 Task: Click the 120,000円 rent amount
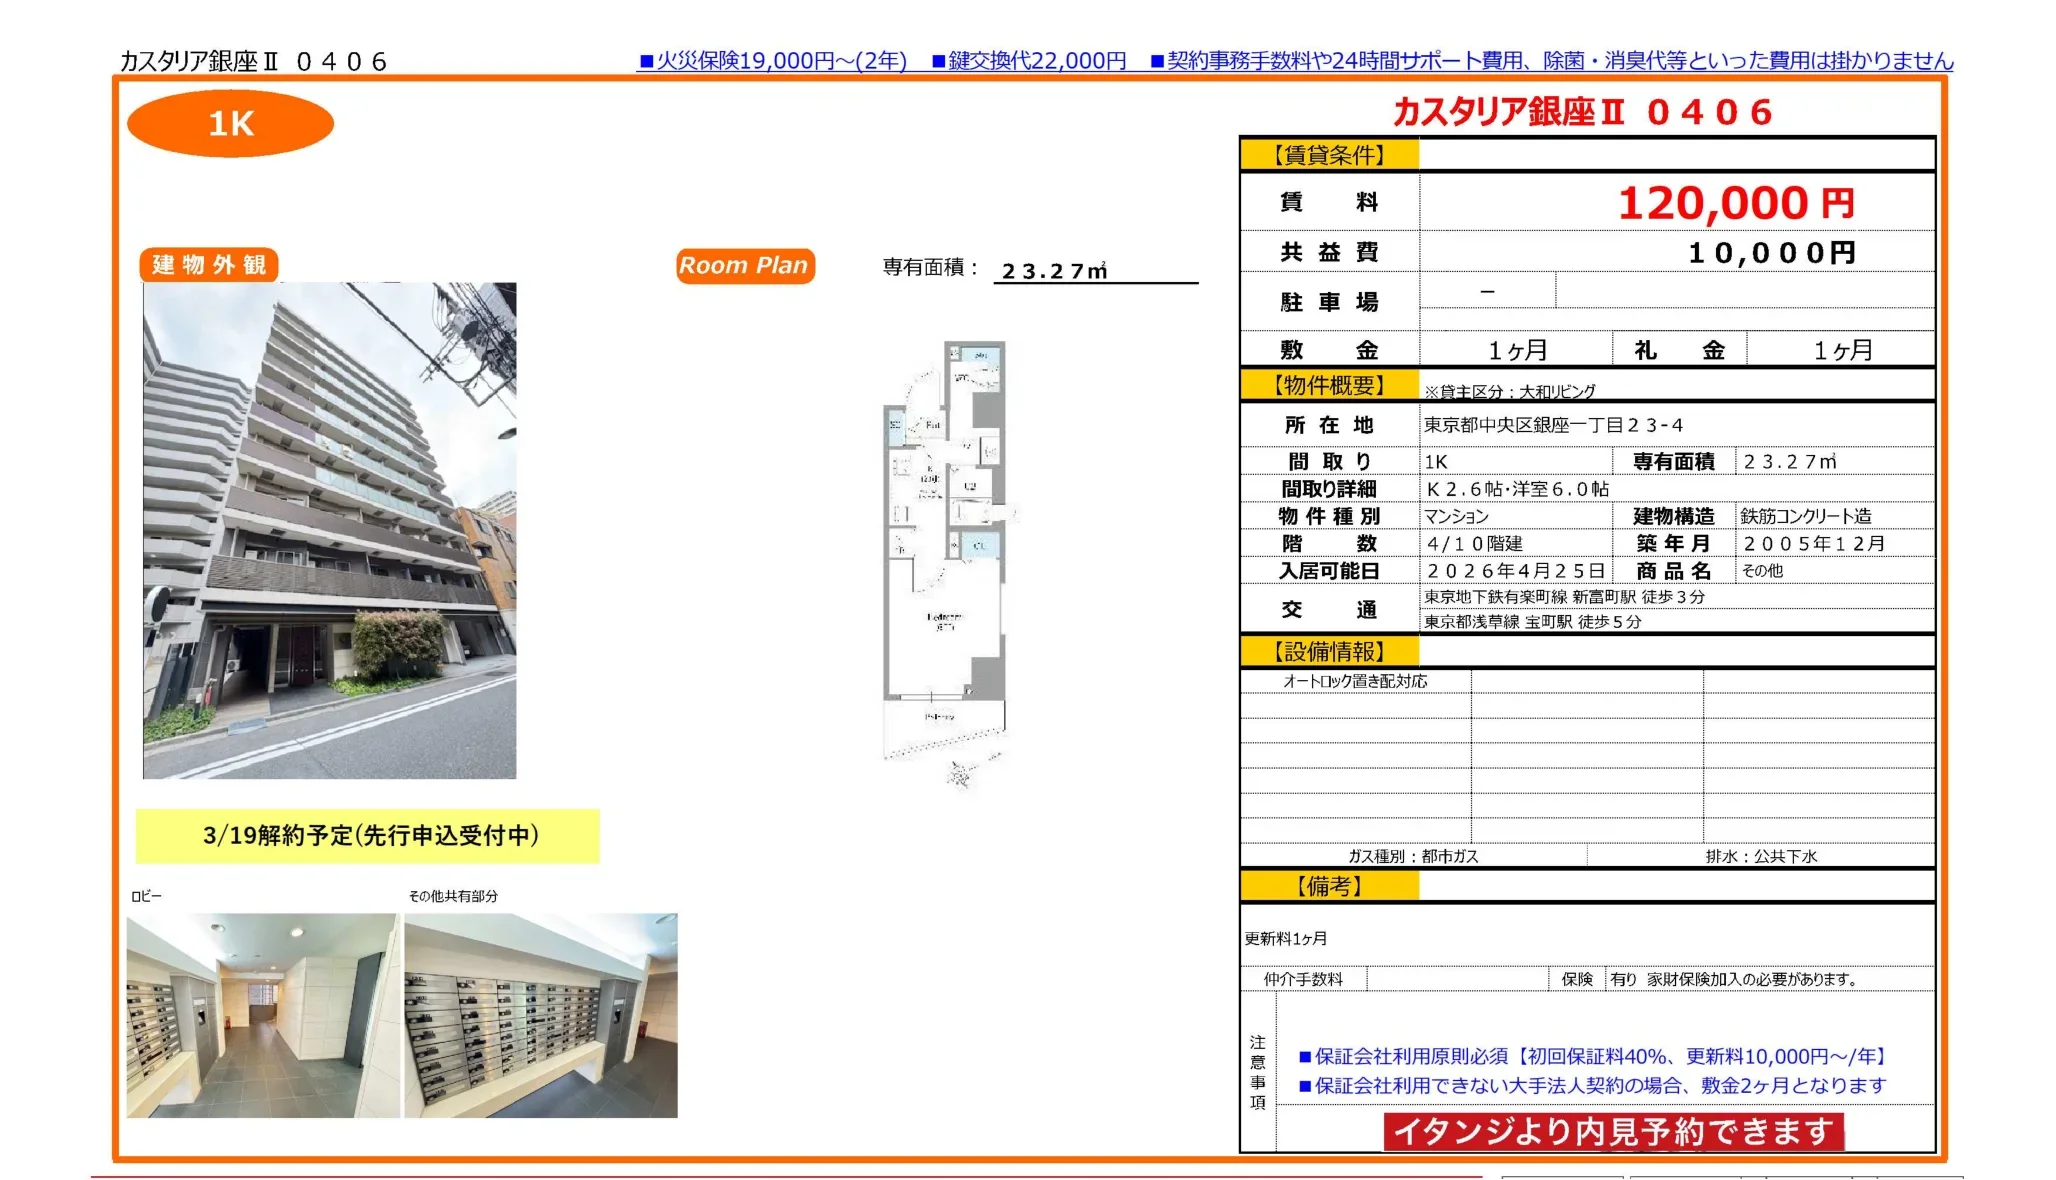pos(1735,204)
